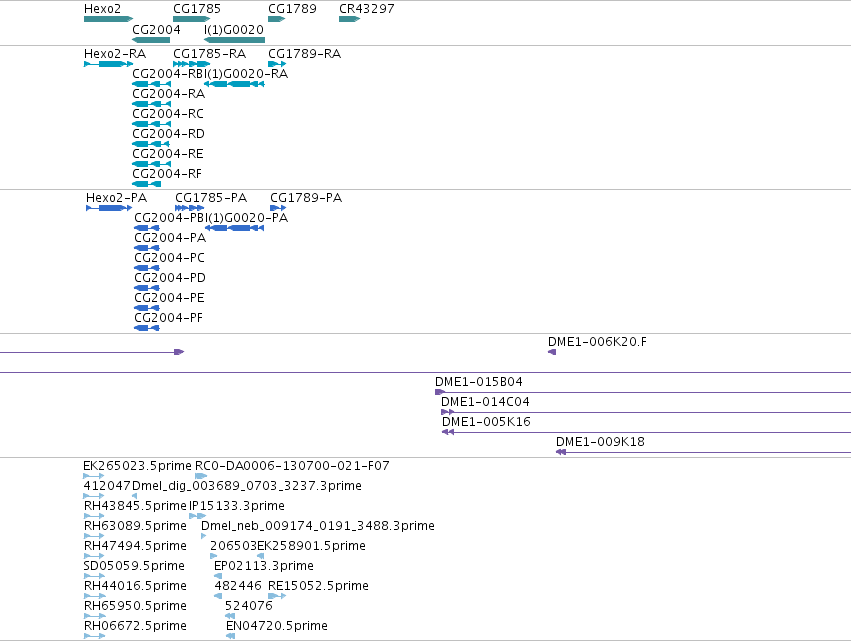
Task: Open the Hexo2-RA transcript label
Action: pyautogui.click(x=115, y=54)
